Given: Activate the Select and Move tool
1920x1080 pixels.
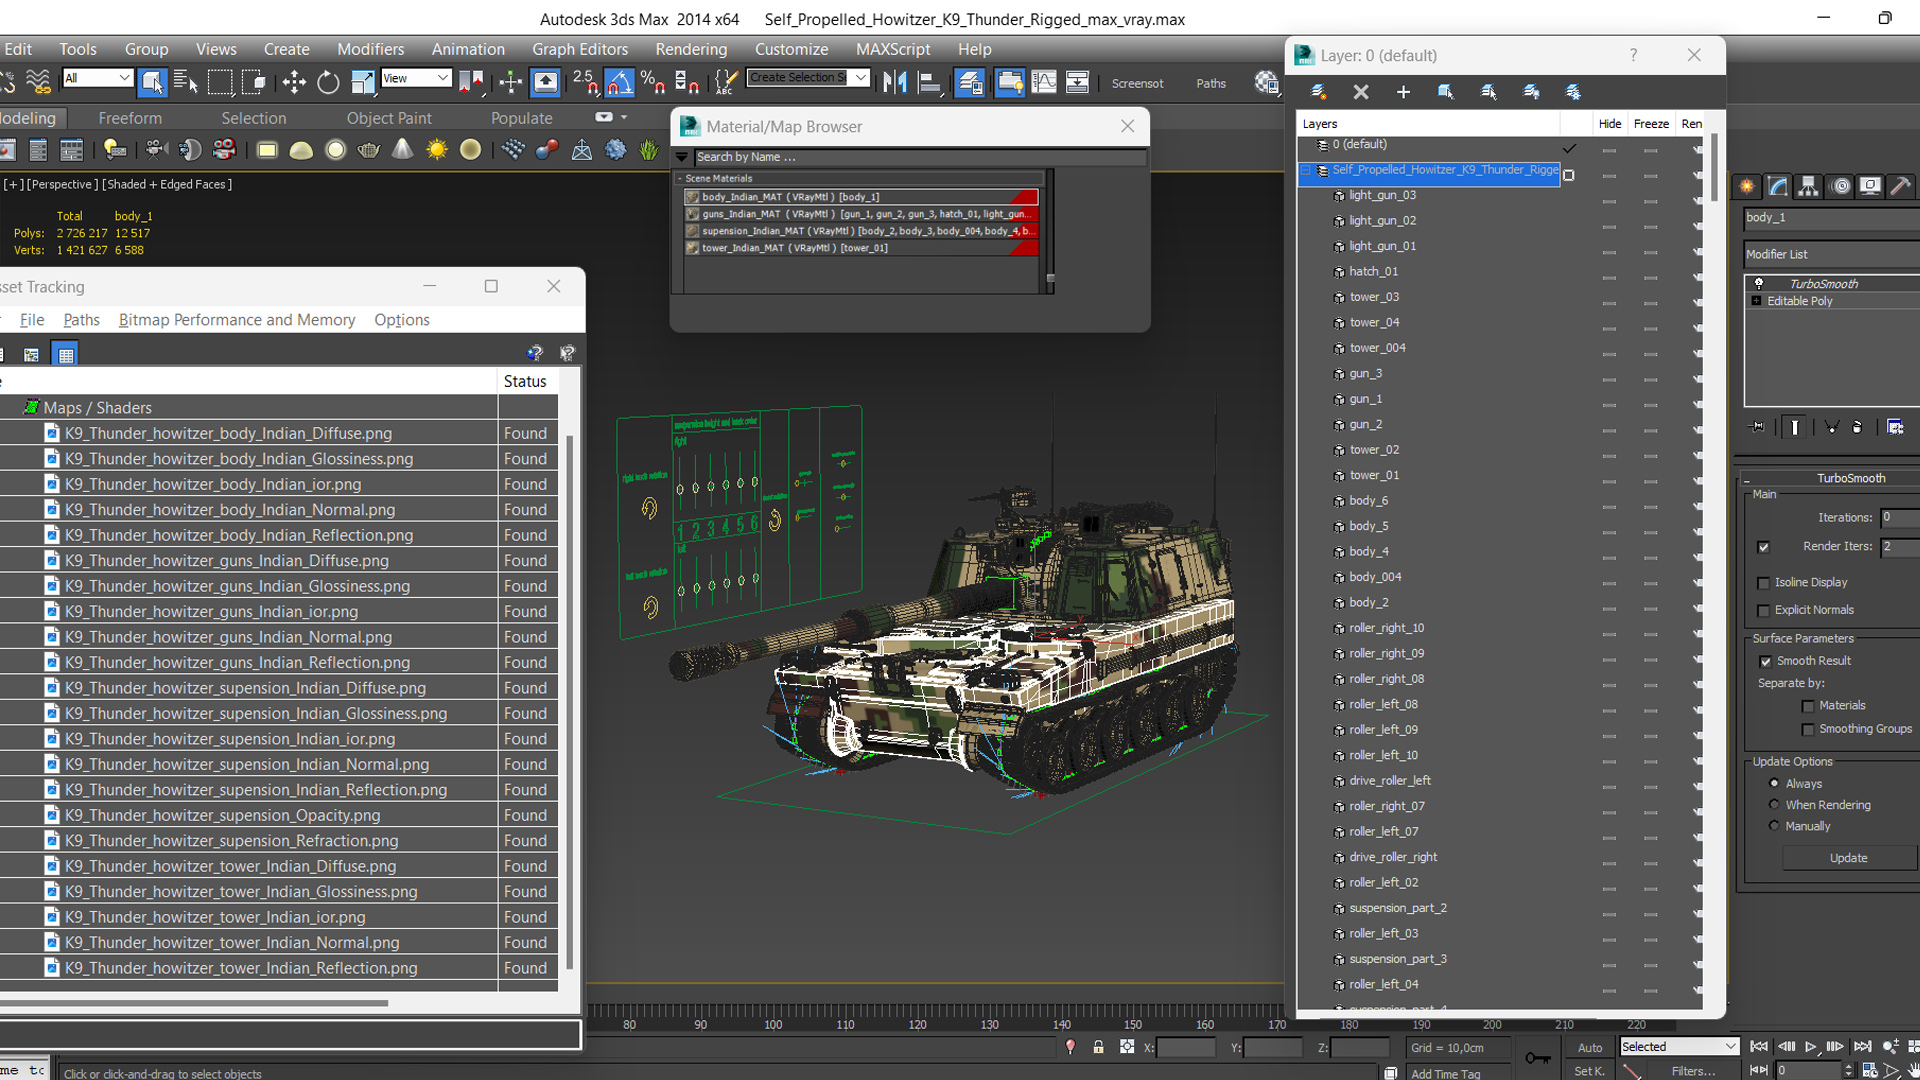Looking at the screenshot, I should (x=294, y=82).
